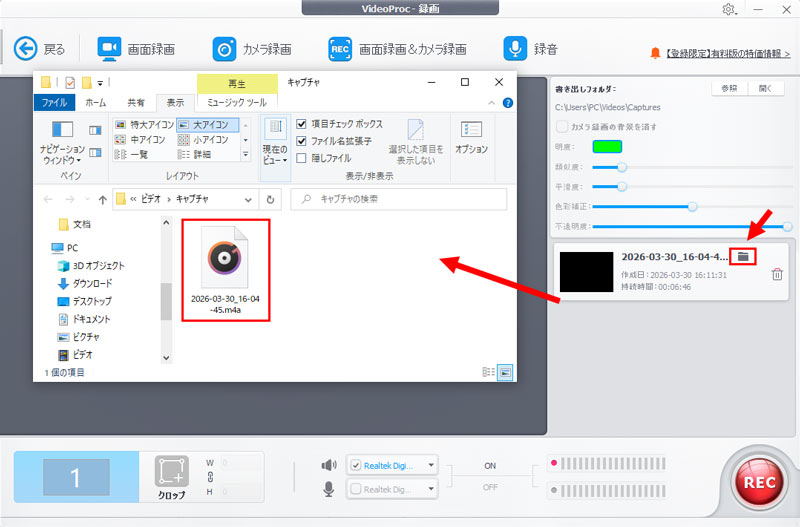Click the クロップ crop tool

pyautogui.click(x=171, y=477)
